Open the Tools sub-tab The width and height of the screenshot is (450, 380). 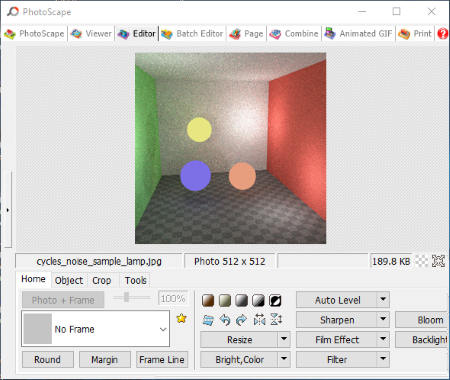coord(135,281)
